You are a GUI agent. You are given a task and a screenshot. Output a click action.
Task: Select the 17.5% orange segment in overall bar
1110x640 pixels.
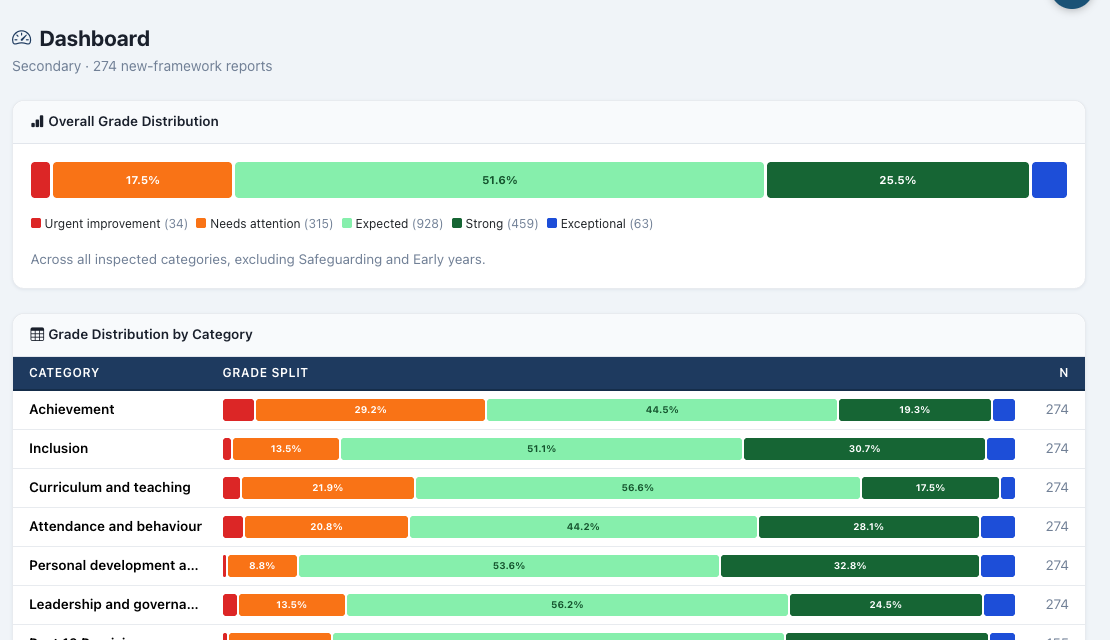point(142,180)
